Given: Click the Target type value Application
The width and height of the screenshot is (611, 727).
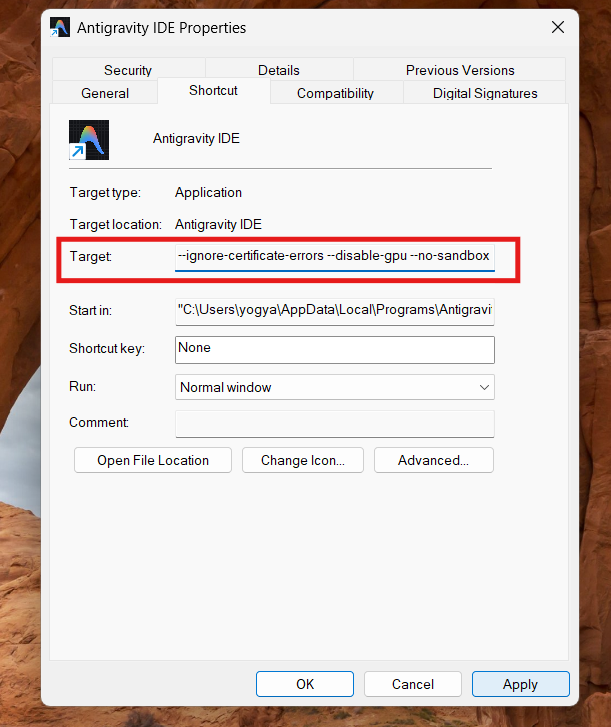Looking at the screenshot, I should click(x=208, y=192).
